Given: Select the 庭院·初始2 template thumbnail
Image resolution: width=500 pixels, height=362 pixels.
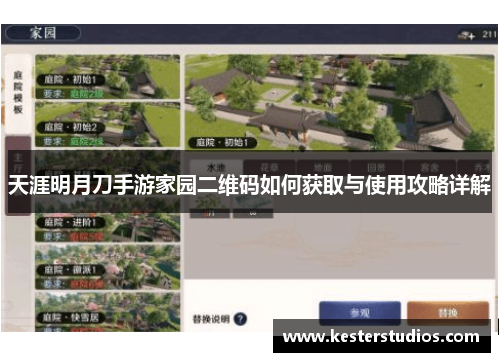Looking at the screenshot, I should pyautogui.click(x=108, y=124).
